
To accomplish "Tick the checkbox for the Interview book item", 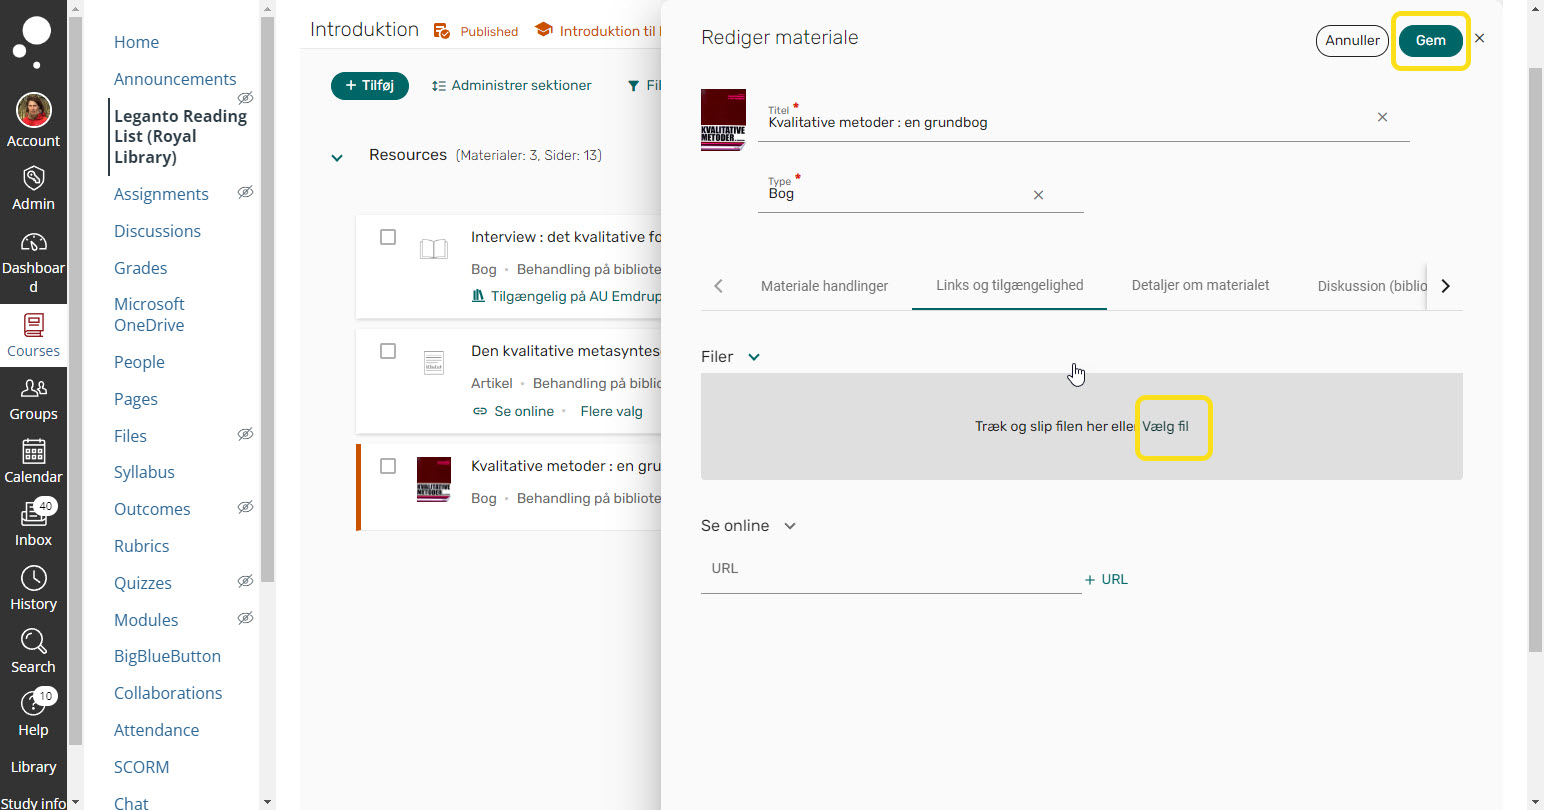I will coord(388,237).
